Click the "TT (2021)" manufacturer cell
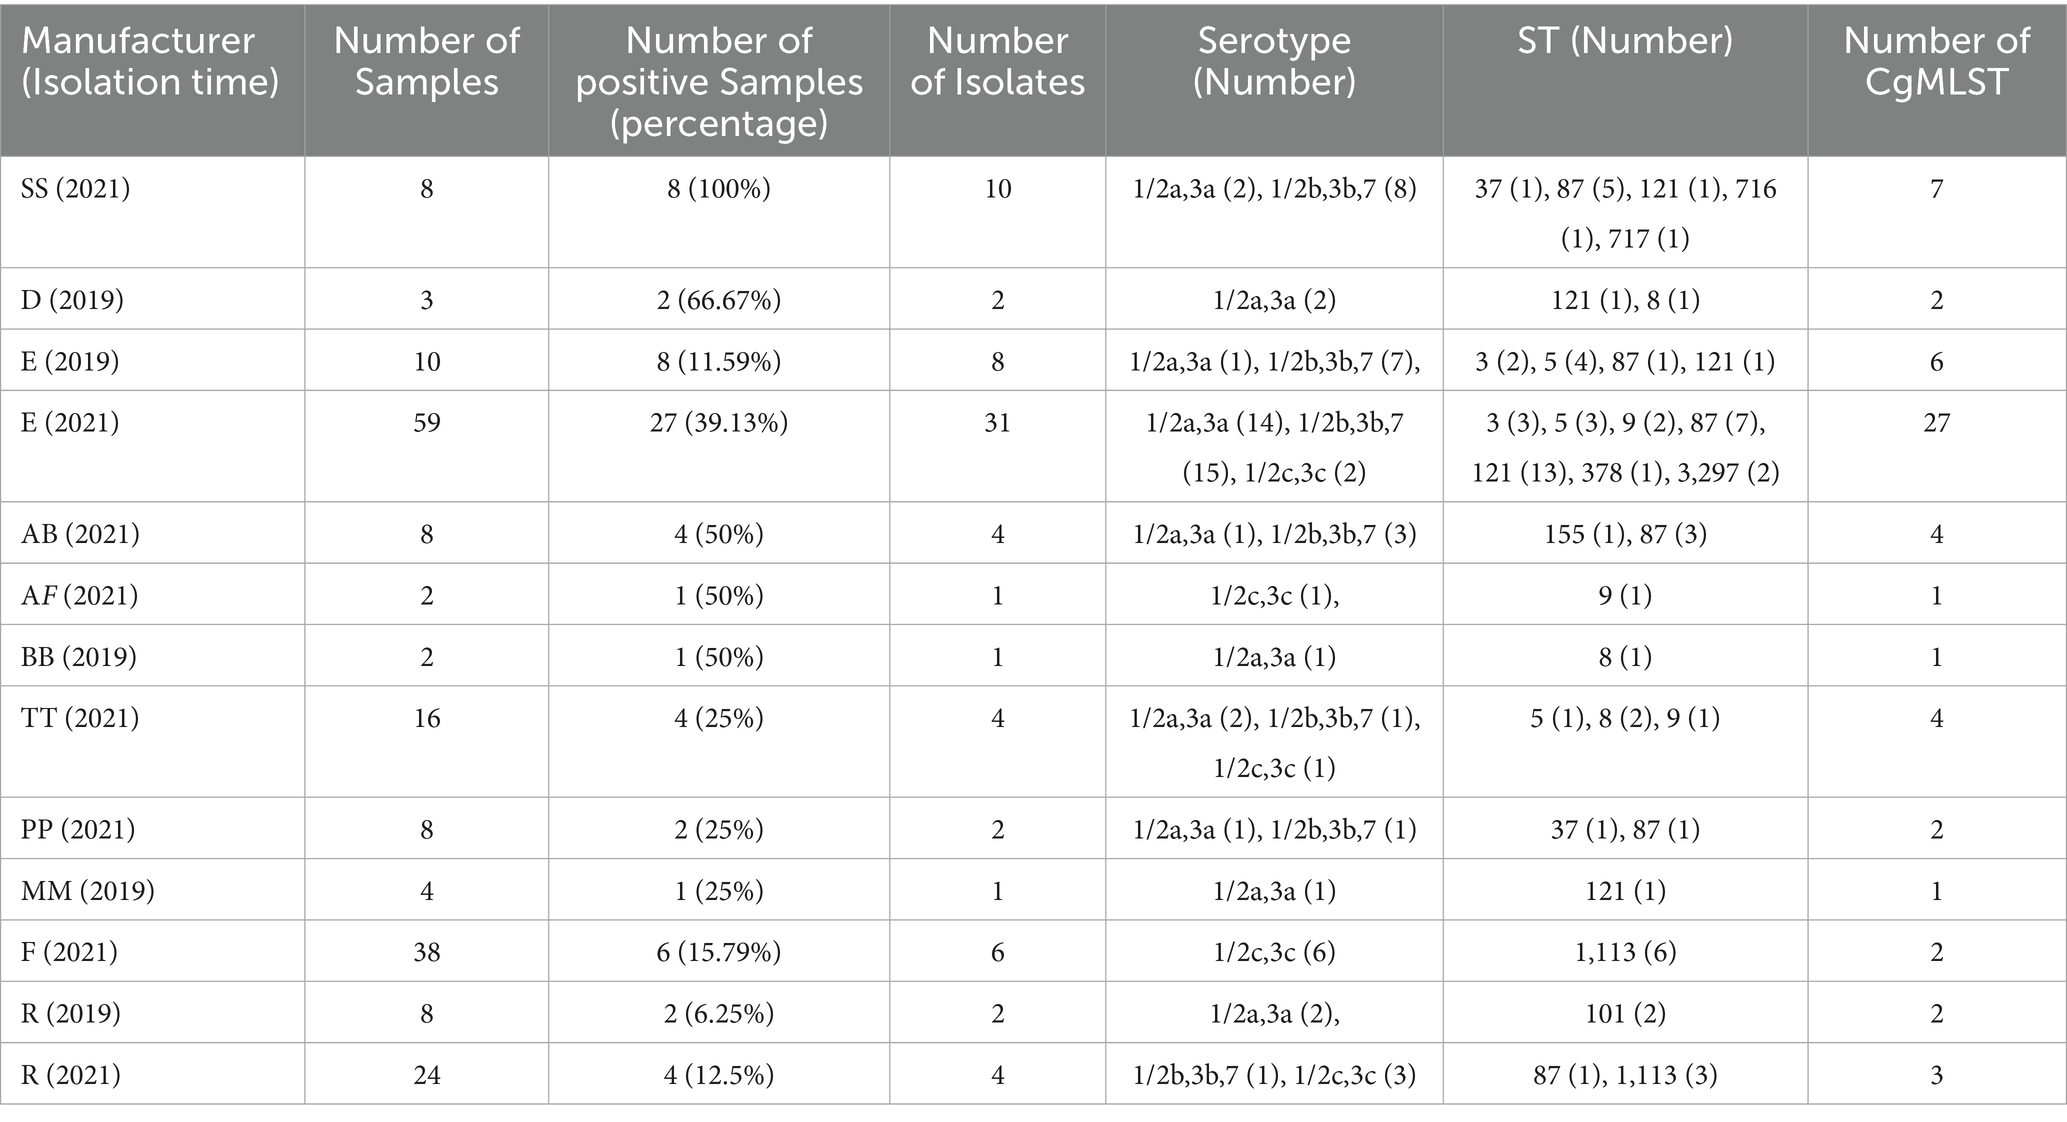2067x1122 pixels. (x=80, y=719)
